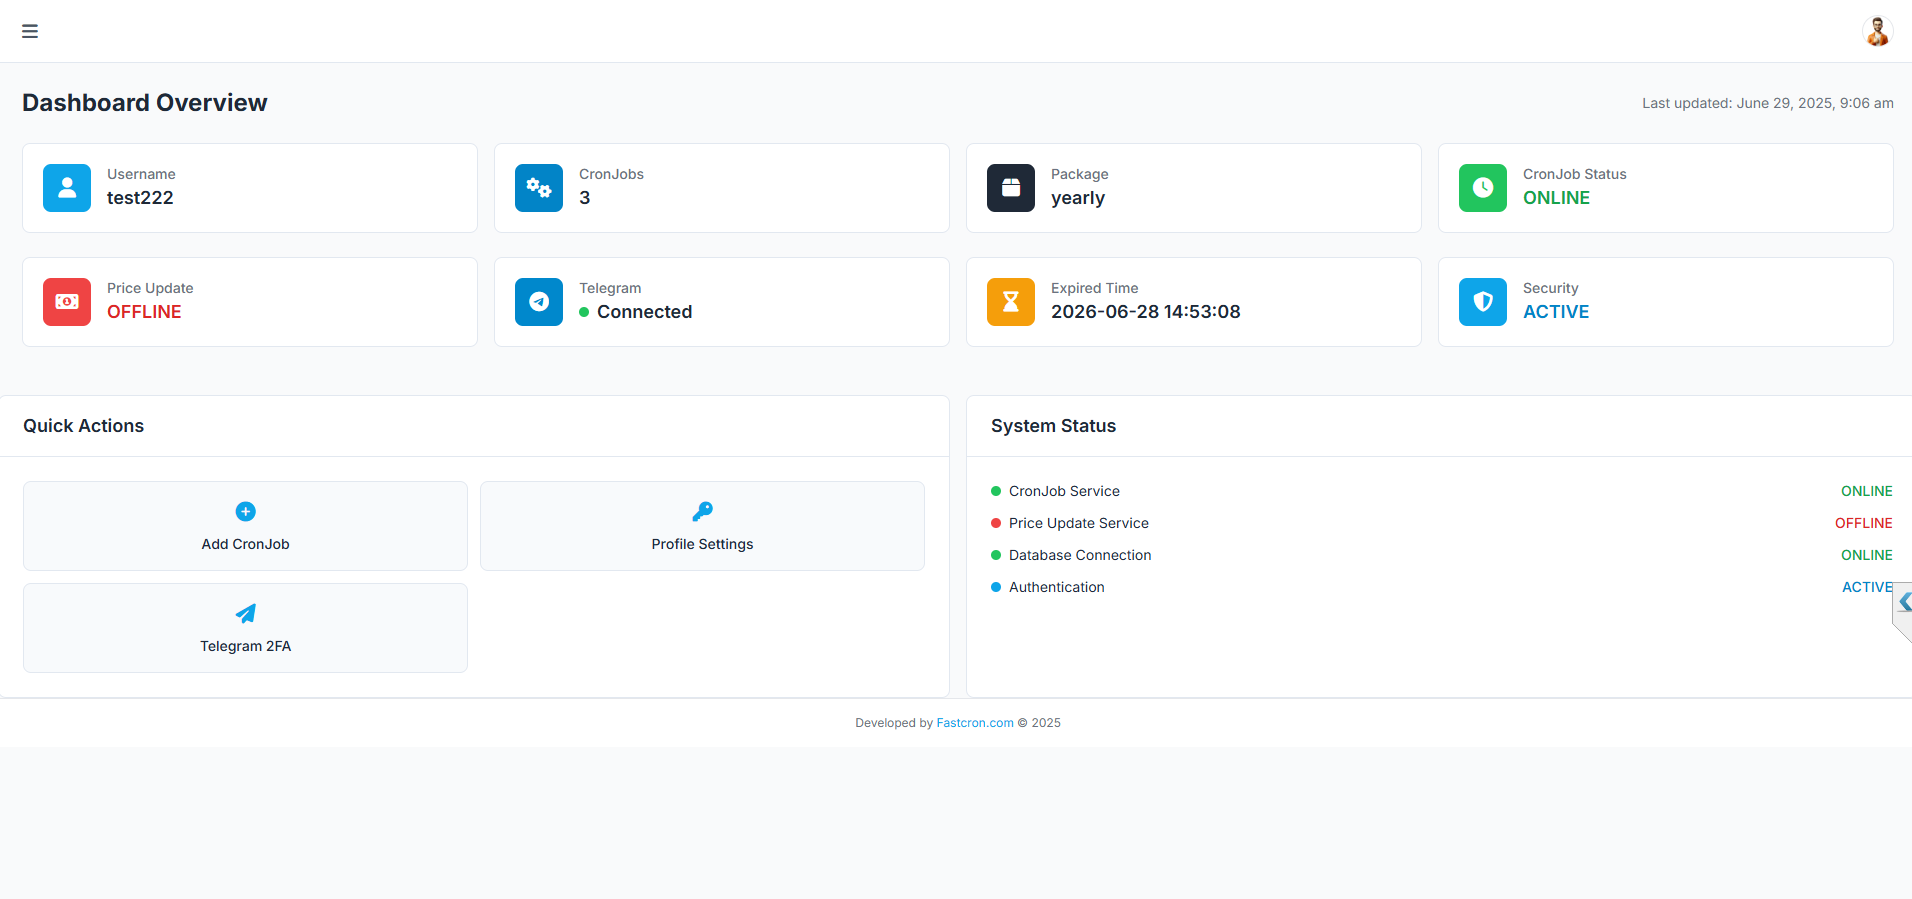Expand the side panel chevron tab
The image size is (1912, 899).
[x=1904, y=602]
